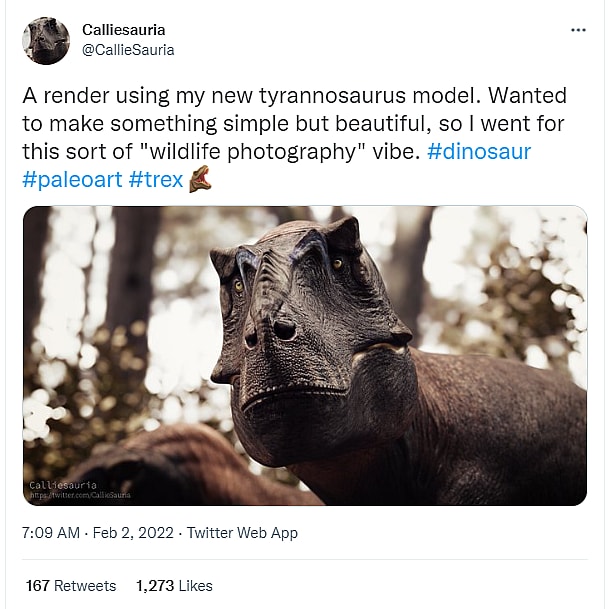Open the #dinosaur hashtag
This screenshot has height=609, width=612.
tap(479, 152)
